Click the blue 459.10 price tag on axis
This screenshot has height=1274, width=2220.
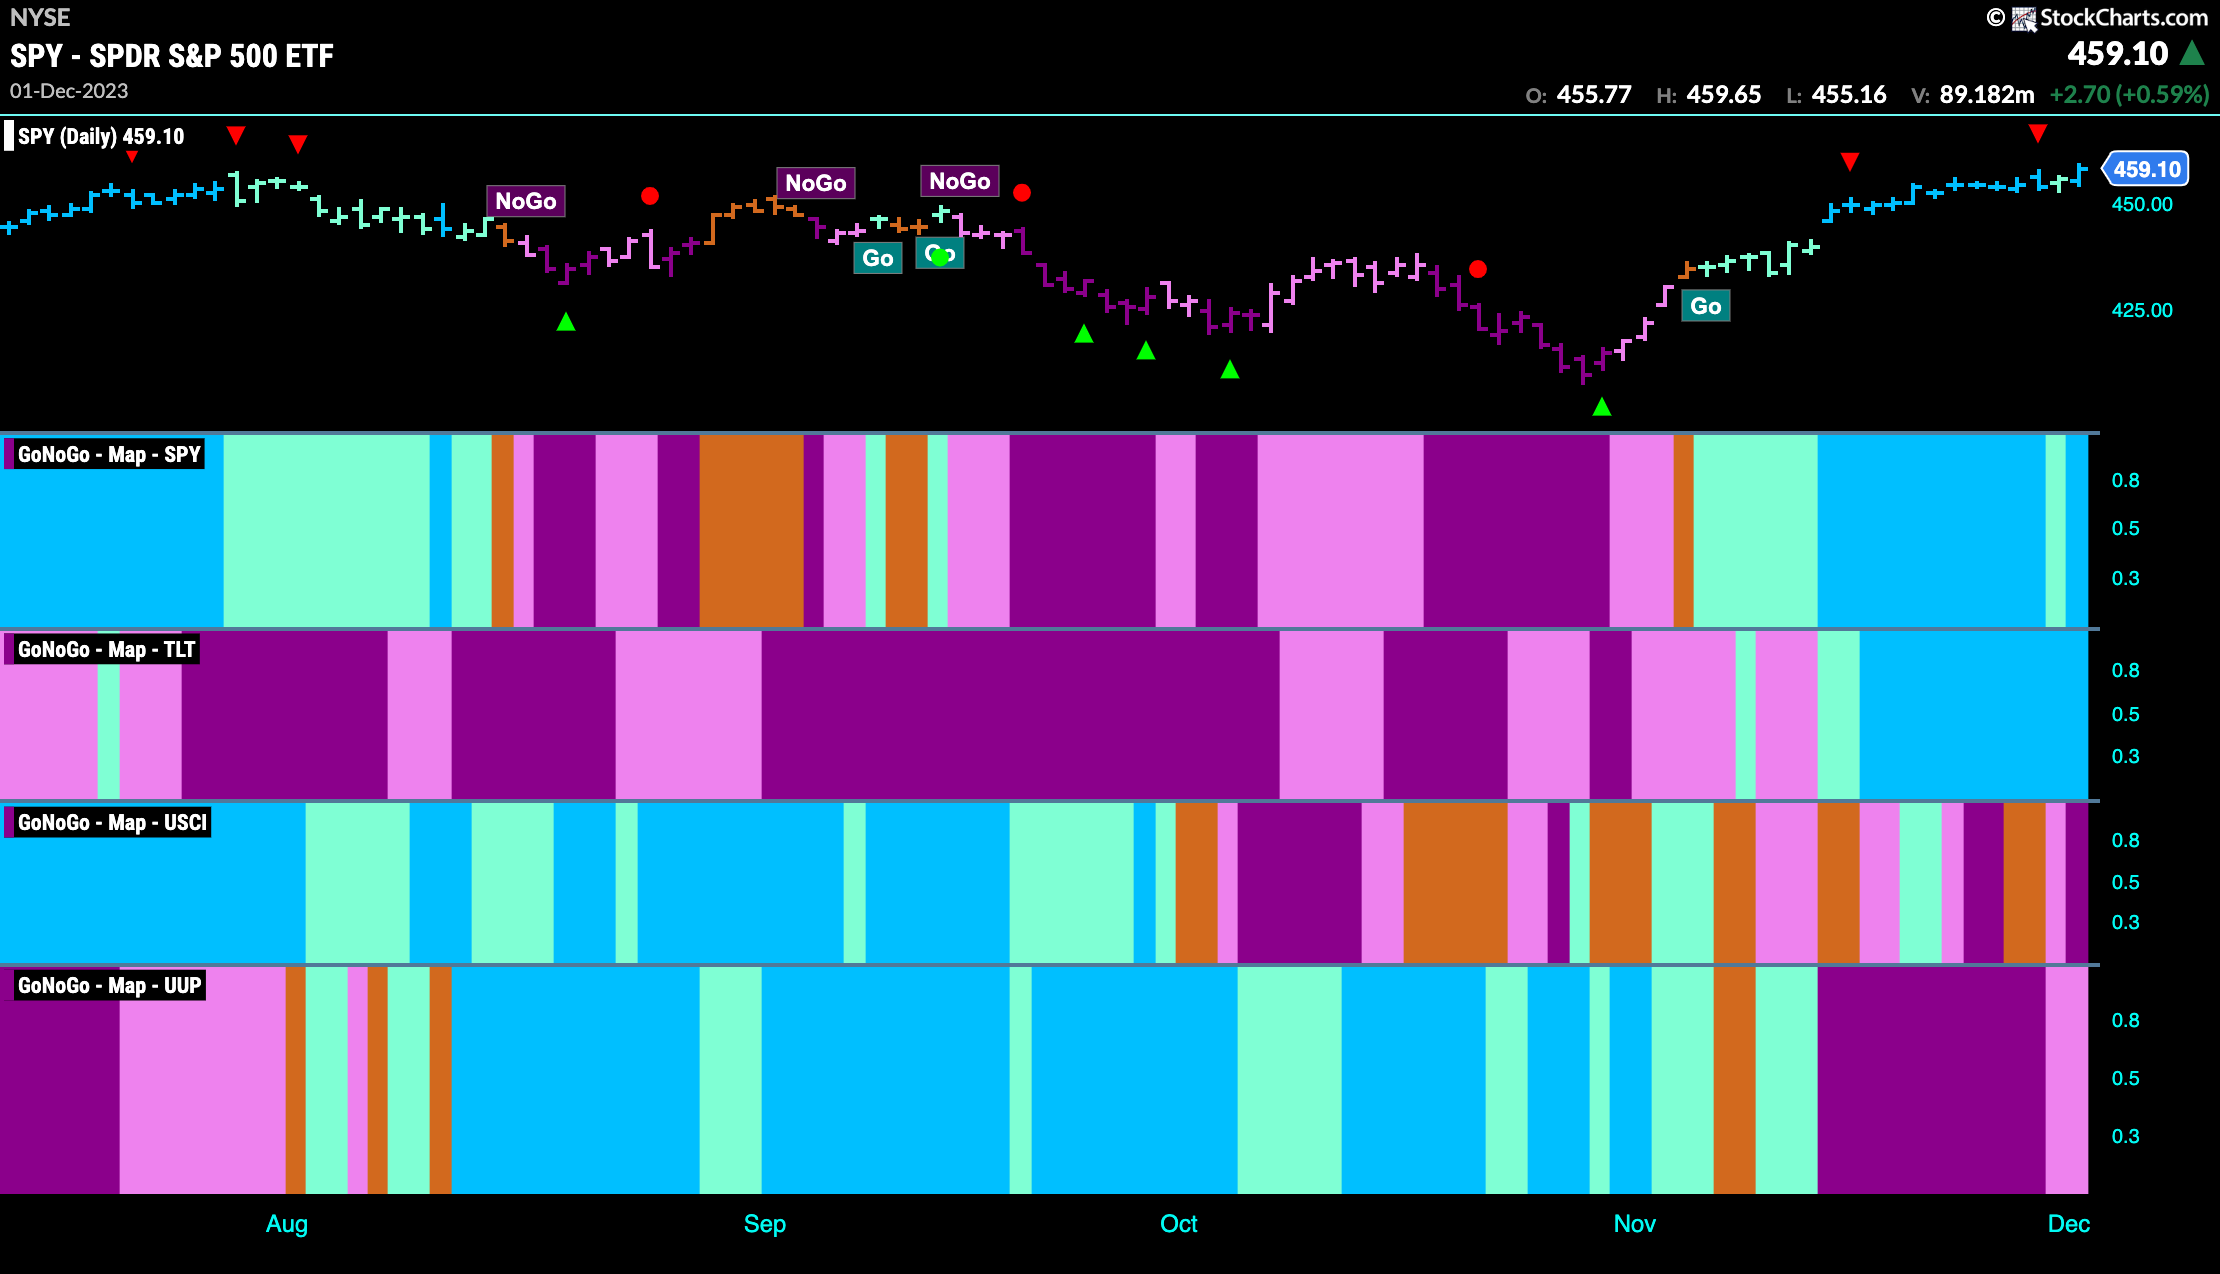pos(2146,169)
